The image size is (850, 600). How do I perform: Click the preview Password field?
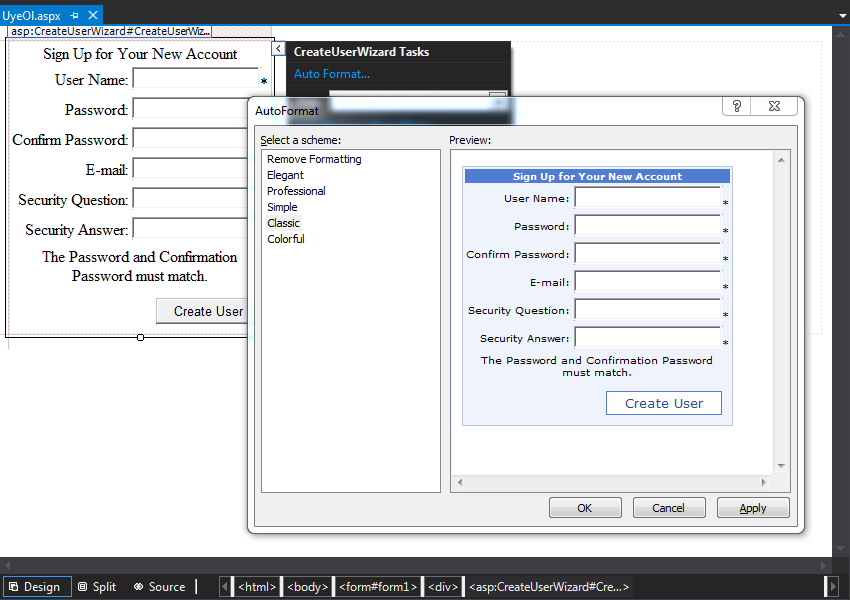tap(648, 225)
